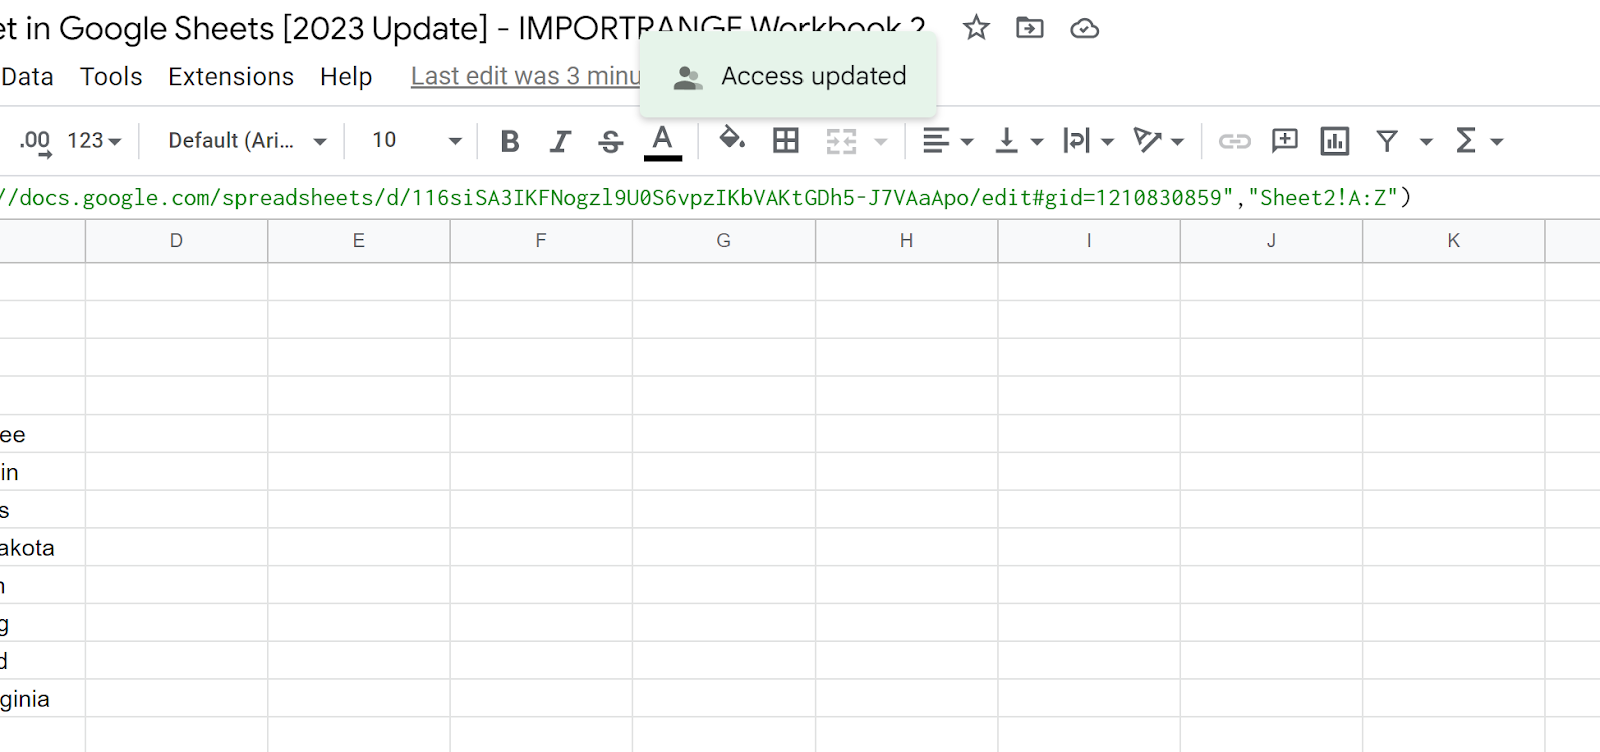Insert comment icon

(x=1284, y=141)
